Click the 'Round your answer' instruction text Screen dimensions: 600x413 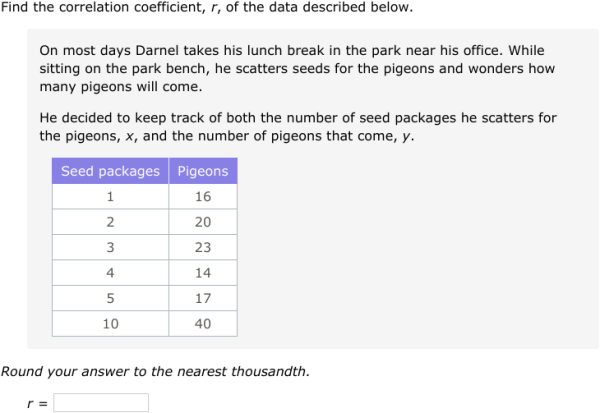point(155,372)
